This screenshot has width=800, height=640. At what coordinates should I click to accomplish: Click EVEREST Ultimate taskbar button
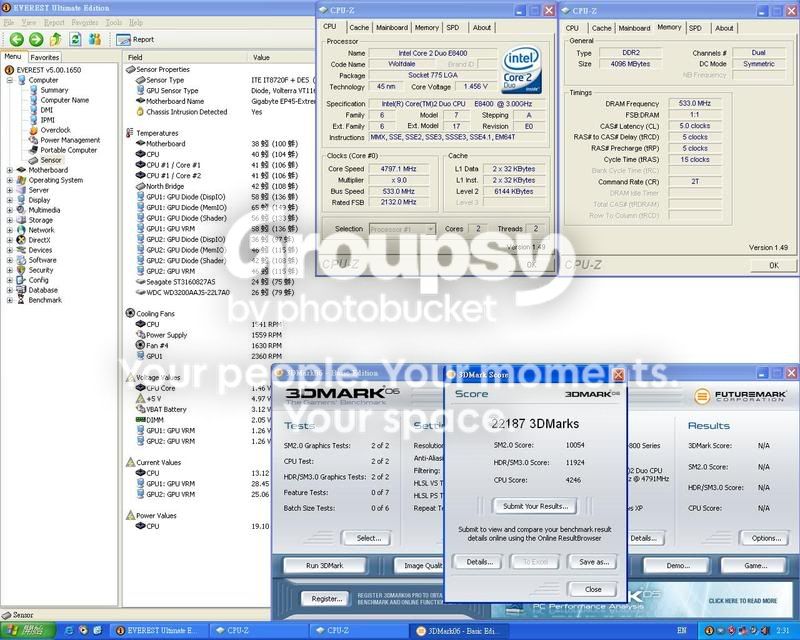pos(160,631)
